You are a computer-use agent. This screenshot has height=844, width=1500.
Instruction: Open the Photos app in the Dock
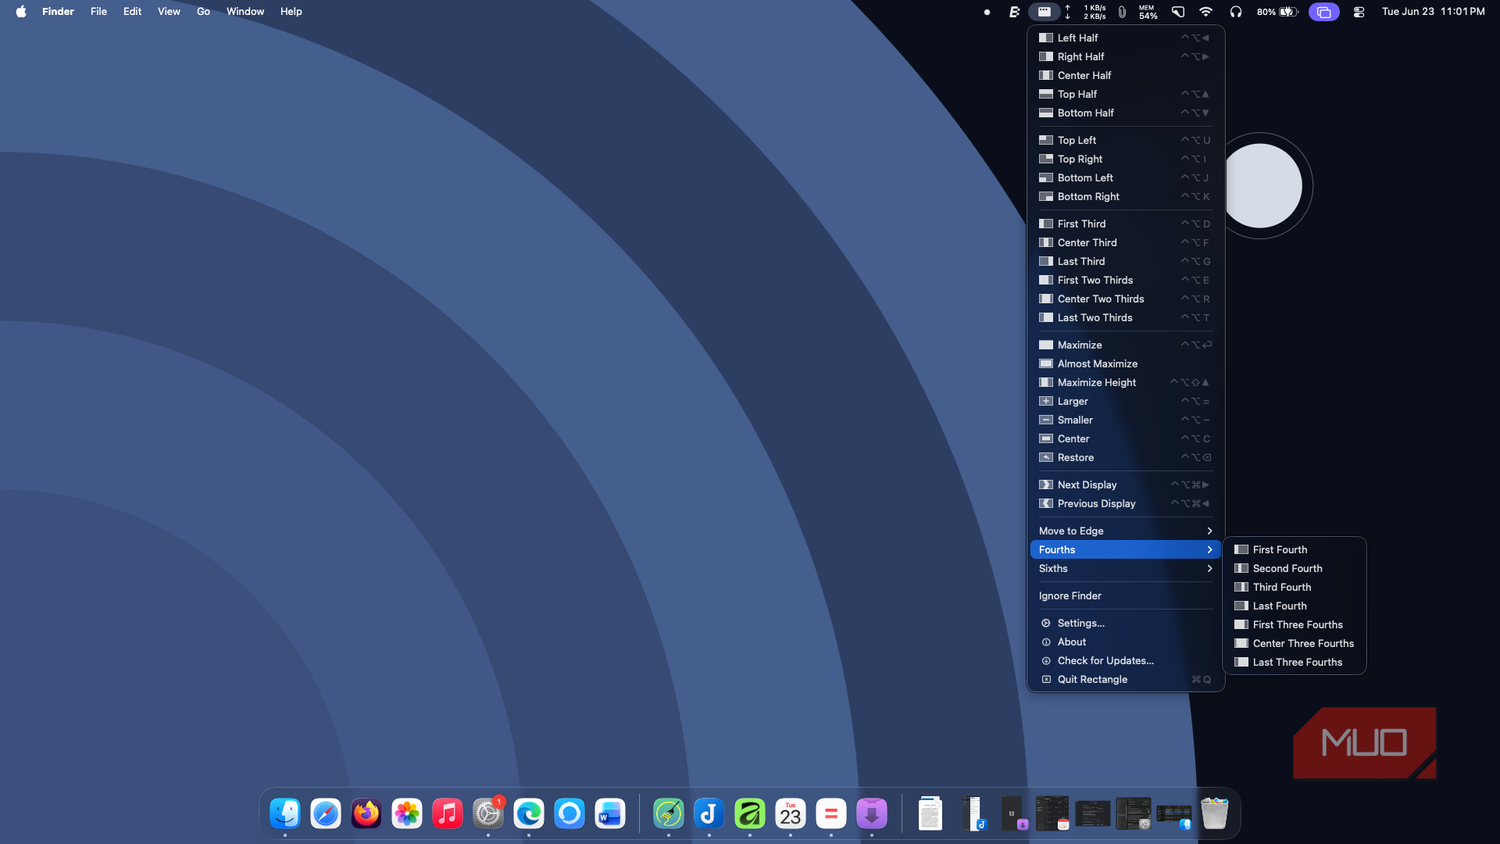tap(407, 814)
